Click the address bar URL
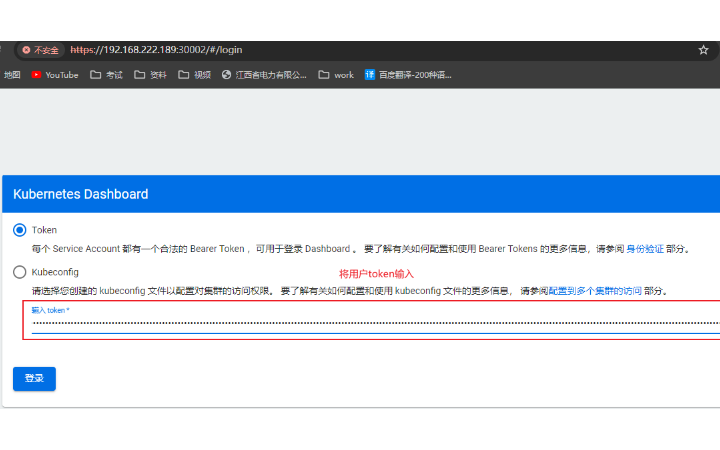Viewport: 720px width, 450px height. coord(156,50)
